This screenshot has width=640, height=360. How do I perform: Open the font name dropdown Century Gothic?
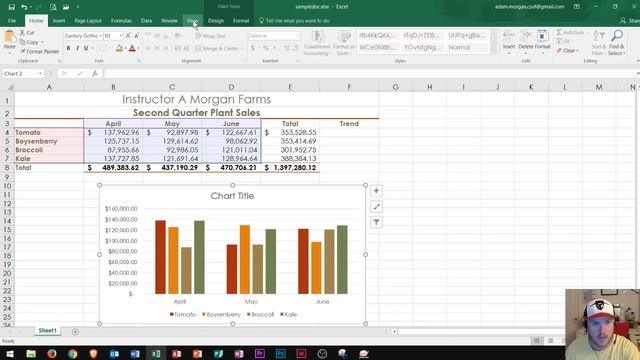pos(100,36)
